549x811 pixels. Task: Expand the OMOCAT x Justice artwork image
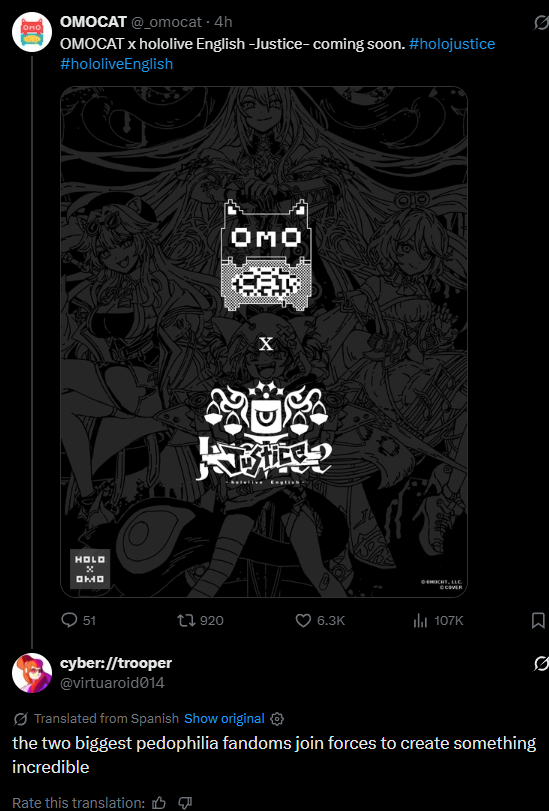tap(264, 341)
